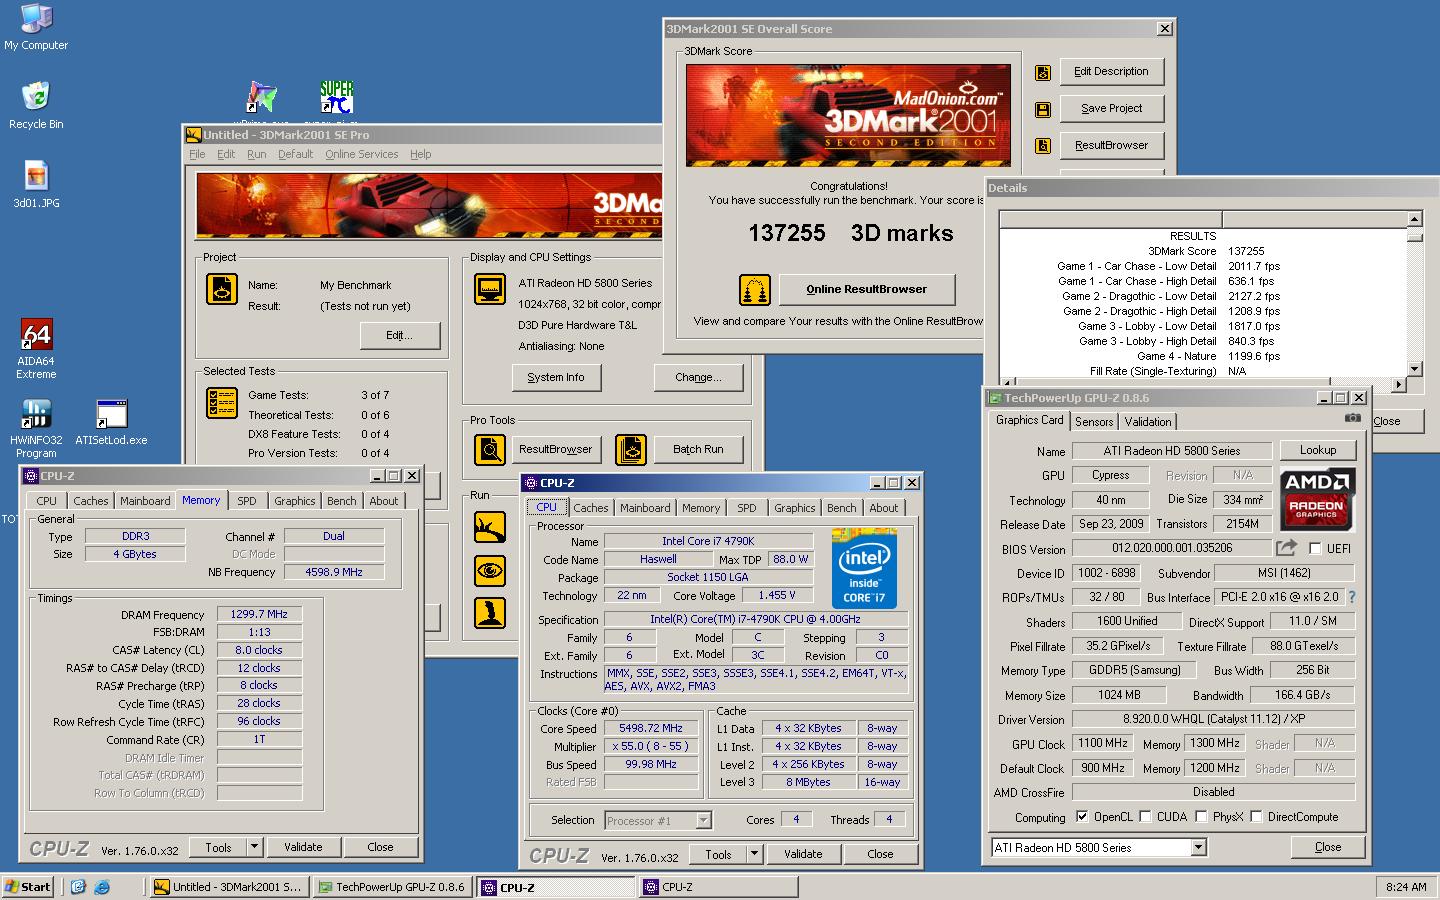Image resolution: width=1440 pixels, height=900 pixels.
Task: Open the Processor #1 selection dropdown
Action: click(703, 821)
